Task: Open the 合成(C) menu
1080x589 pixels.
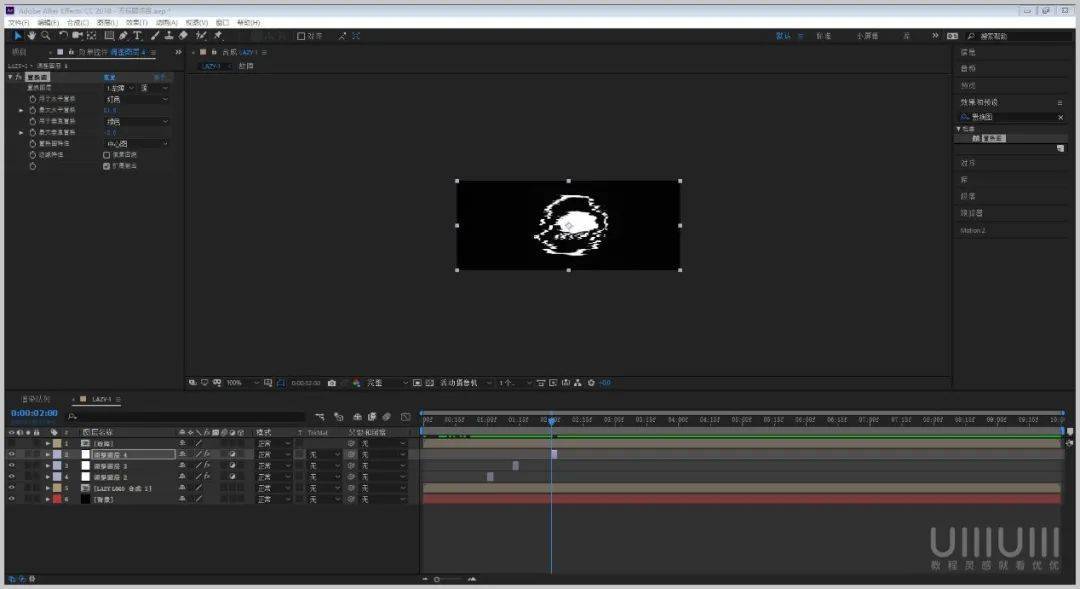Action: [77, 23]
